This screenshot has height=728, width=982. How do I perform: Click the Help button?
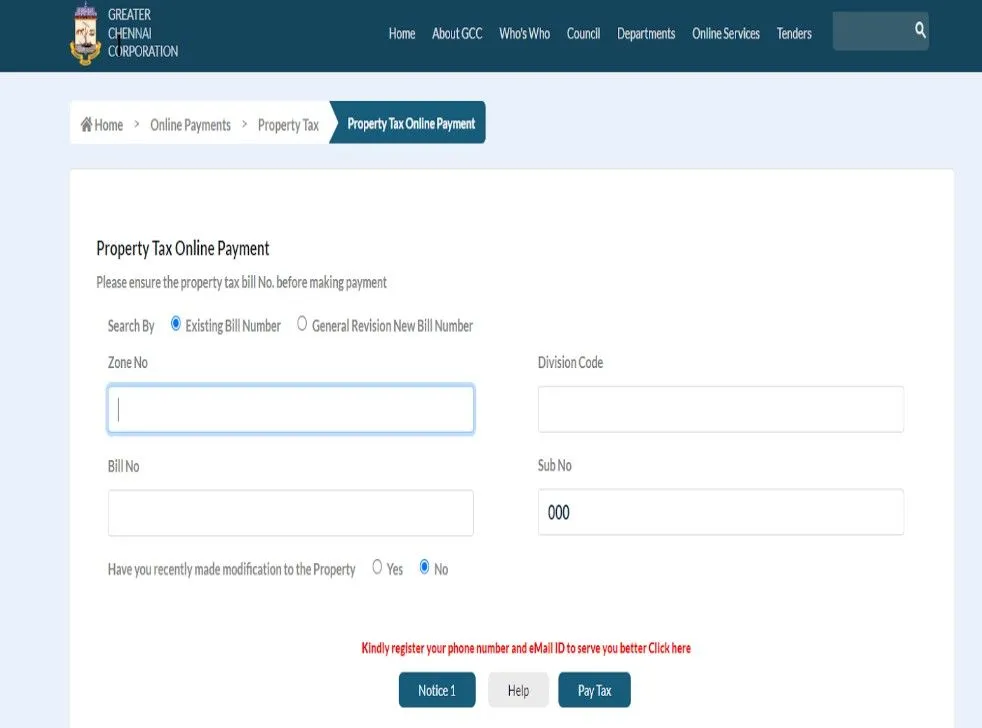pyautogui.click(x=518, y=690)
